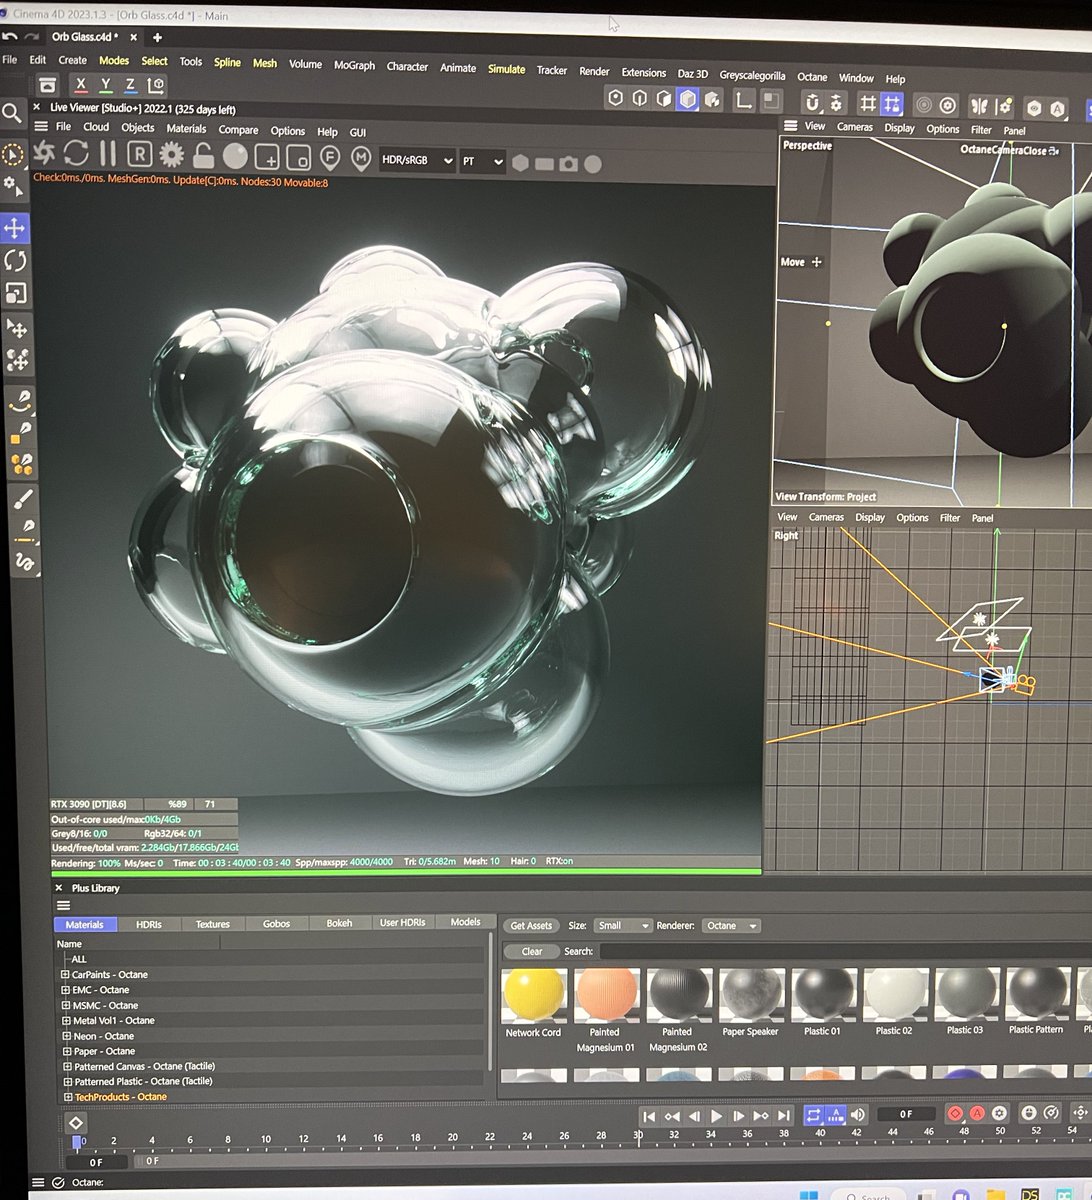Send scene to Live Viewer render
1092x1200 pixels.
click(45, 153)
